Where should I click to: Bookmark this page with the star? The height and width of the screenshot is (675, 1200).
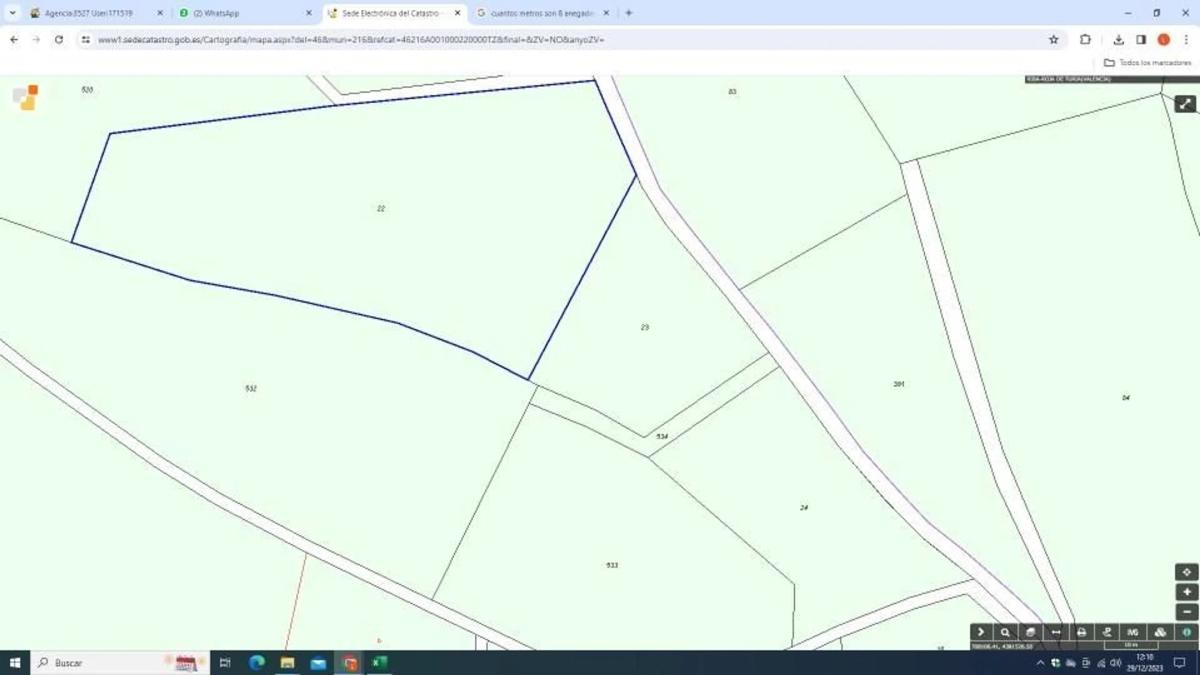point(1053,40)
